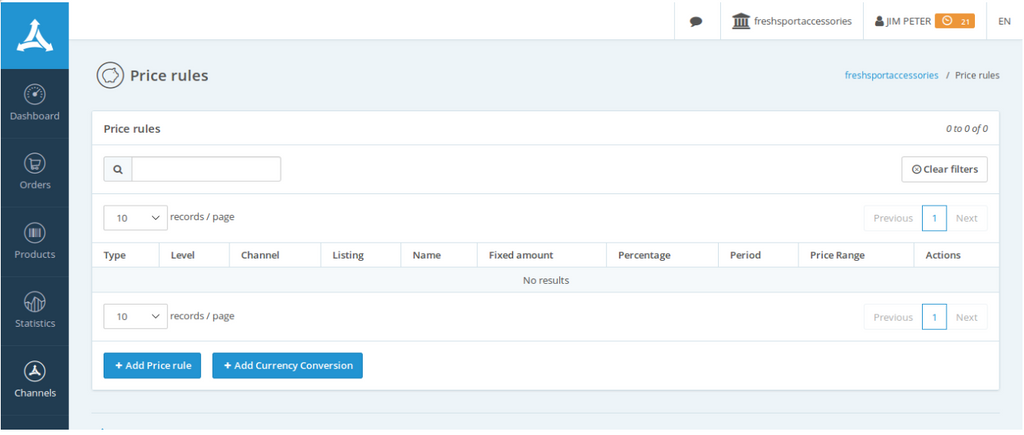This screenshot has width=1024, height=435.
Task: Click the Add Currency Conversion button
Action: pos(287,366)
